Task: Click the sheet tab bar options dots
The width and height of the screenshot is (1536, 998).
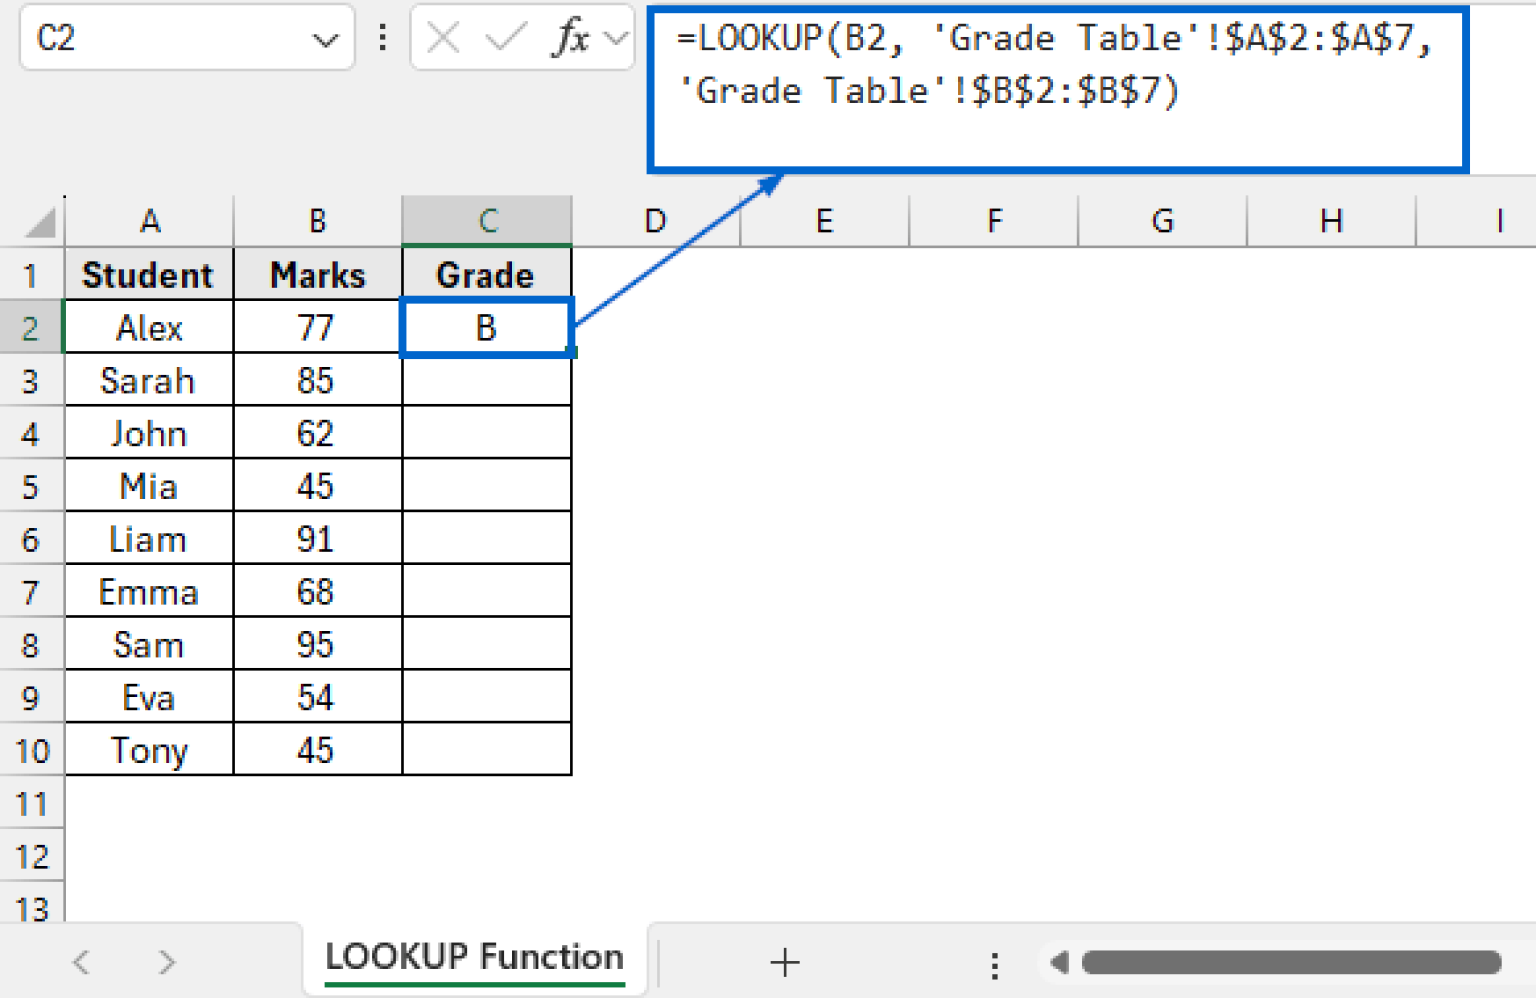Action: click(994, 965)
